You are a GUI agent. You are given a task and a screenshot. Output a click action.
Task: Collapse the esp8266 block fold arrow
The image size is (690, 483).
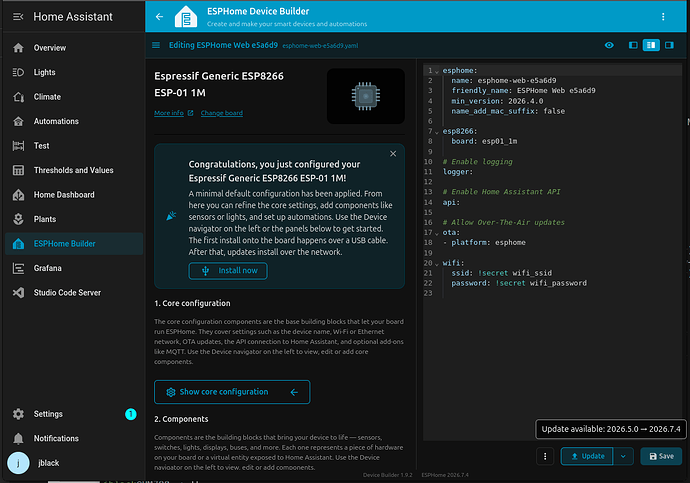click(x=437, y=132)
